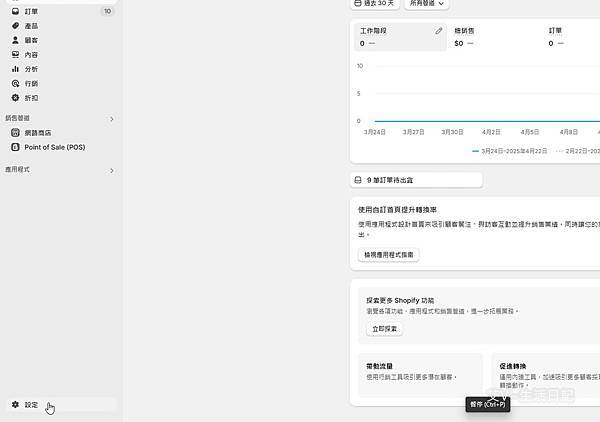
Task: Open the 訂單 (Orders) inbox icon
Action: (15, 11)
